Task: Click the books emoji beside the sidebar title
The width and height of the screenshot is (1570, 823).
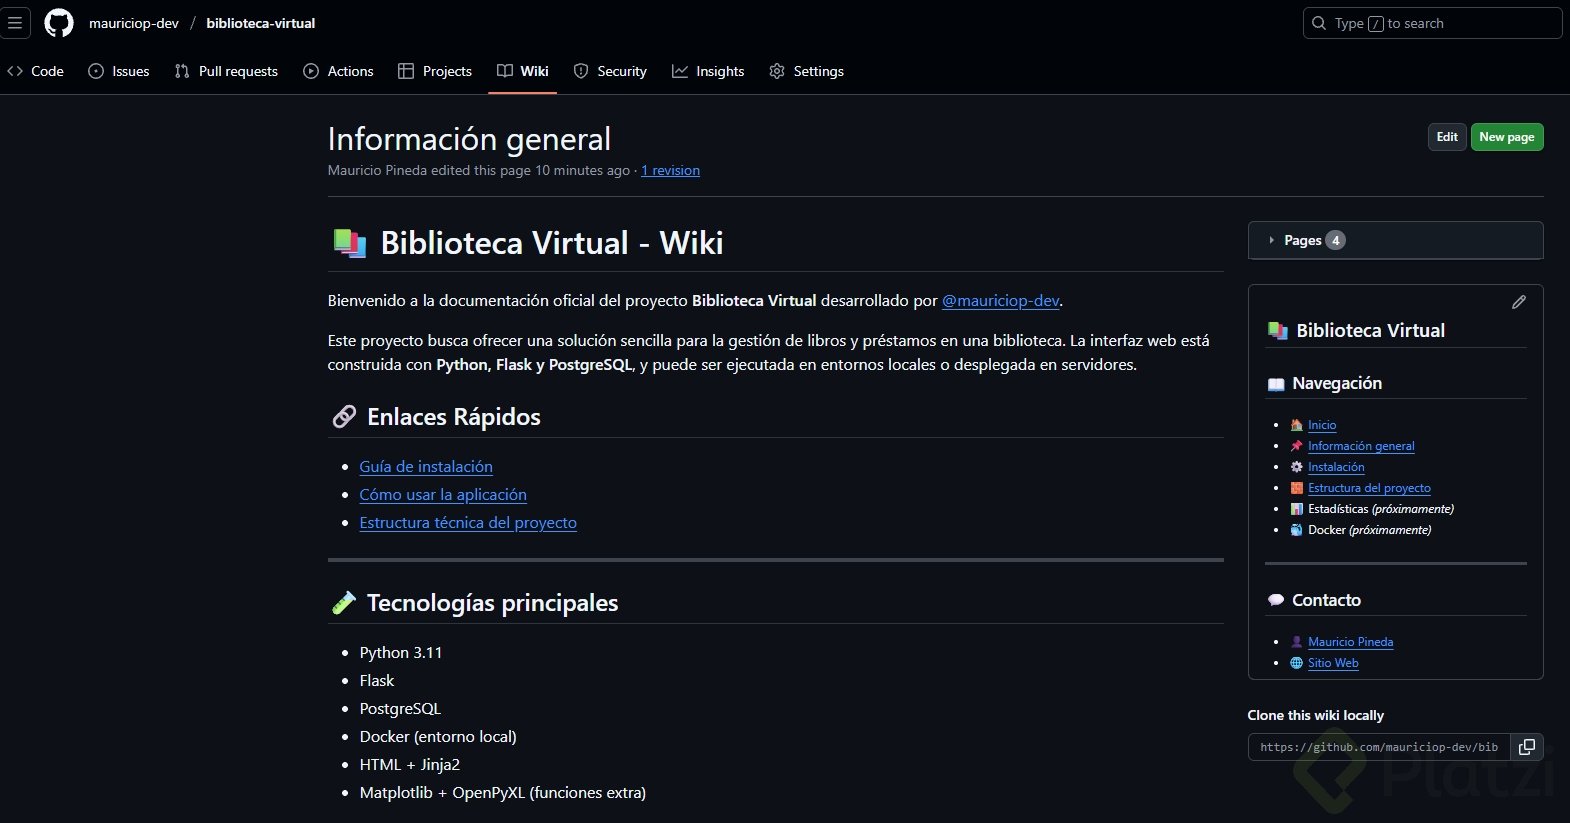Action: click(1278, 330)
